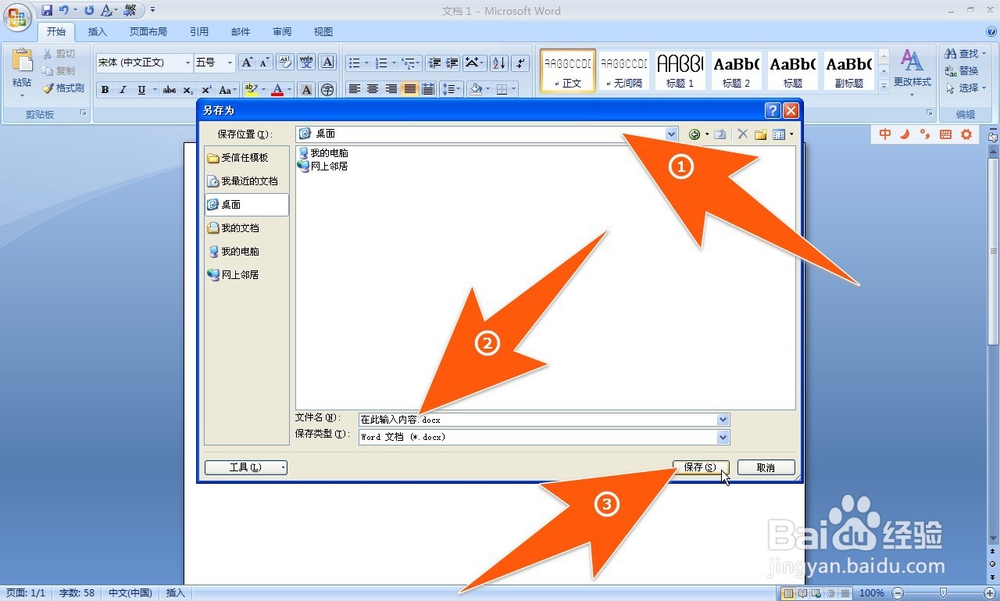Select 我的文档 in the places sidebar
Image resolution: width=1000 pixels, height=601 pixels.
pyautogui.click(x=247, y=228)
